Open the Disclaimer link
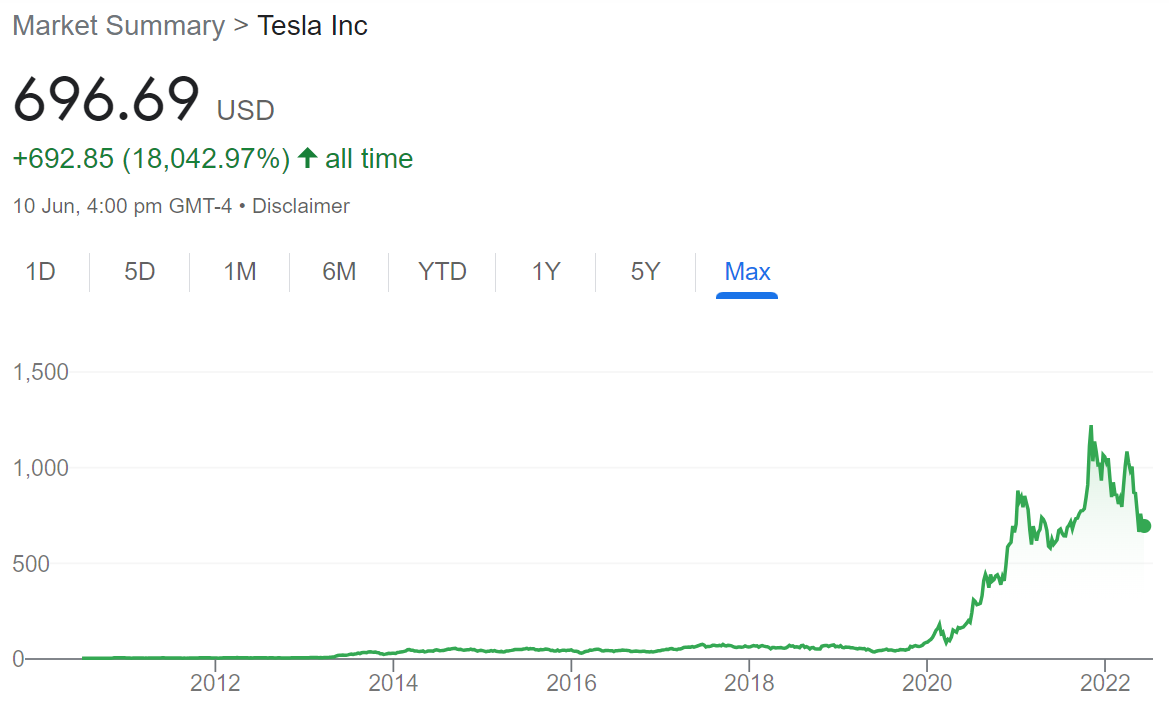 point(300,206)
